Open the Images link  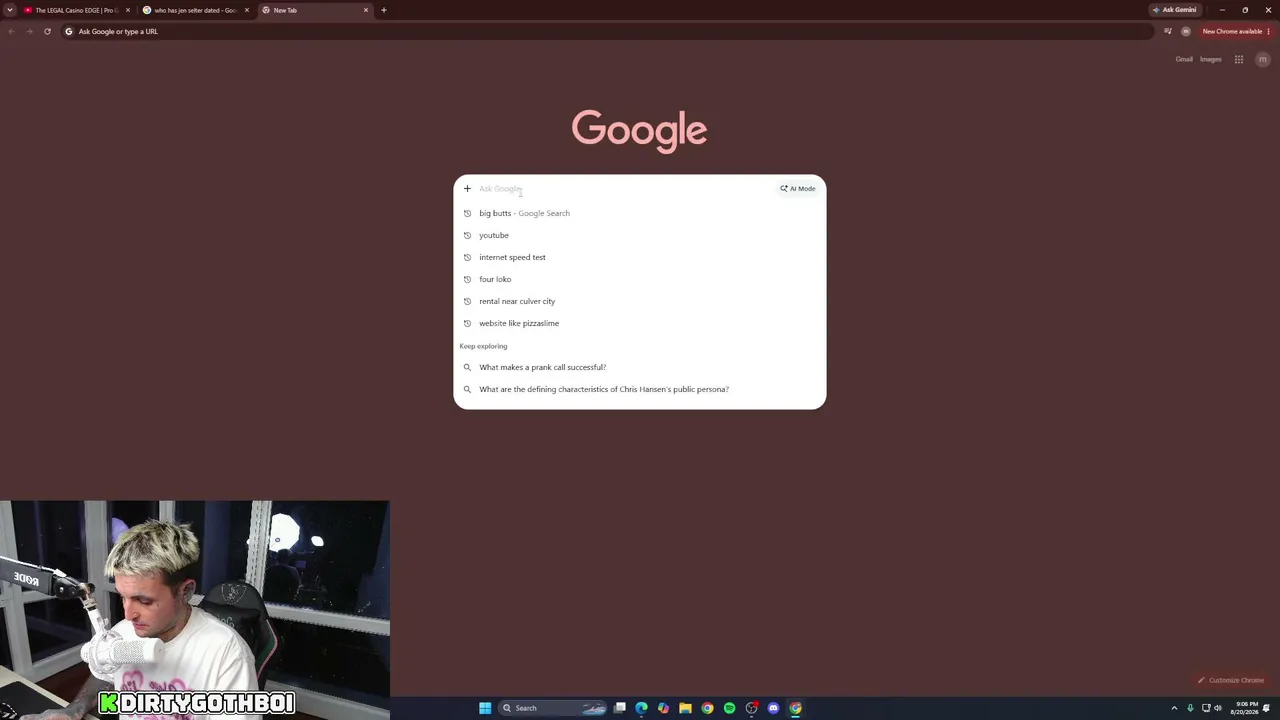point(1211,59)
